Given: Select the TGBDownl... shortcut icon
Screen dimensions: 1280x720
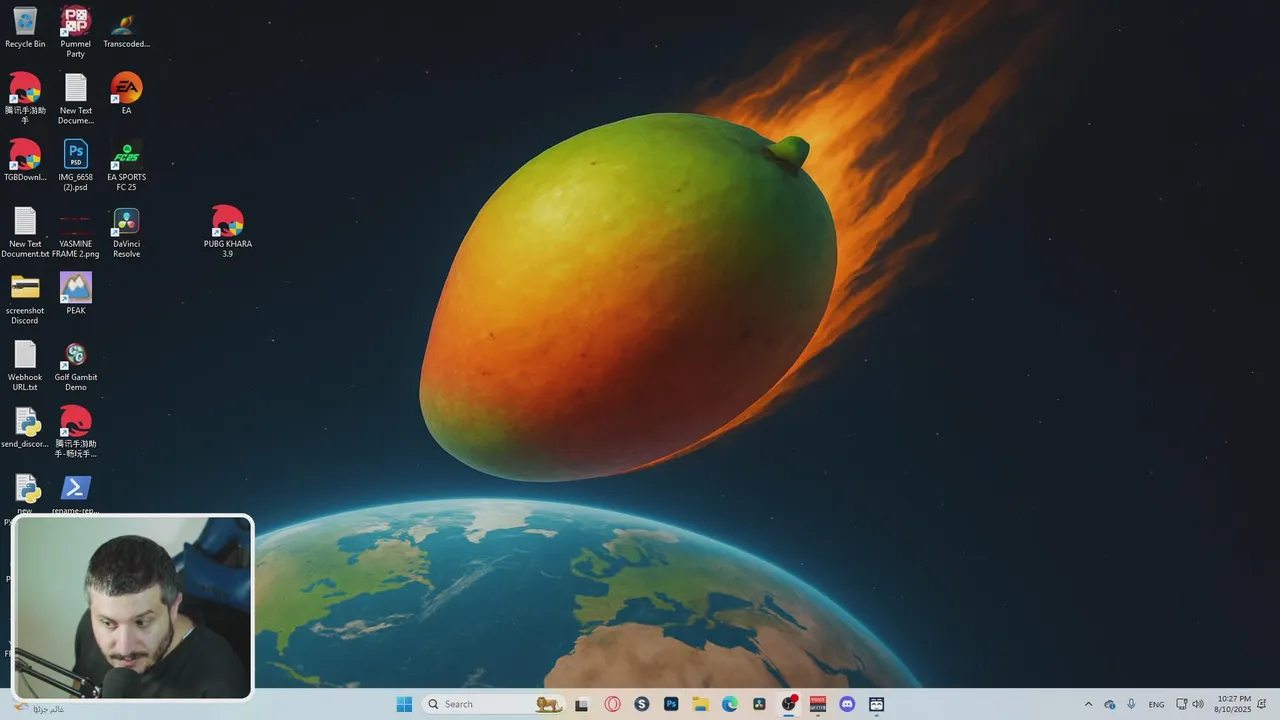Looking at the screenshot, I should [25, 160].
